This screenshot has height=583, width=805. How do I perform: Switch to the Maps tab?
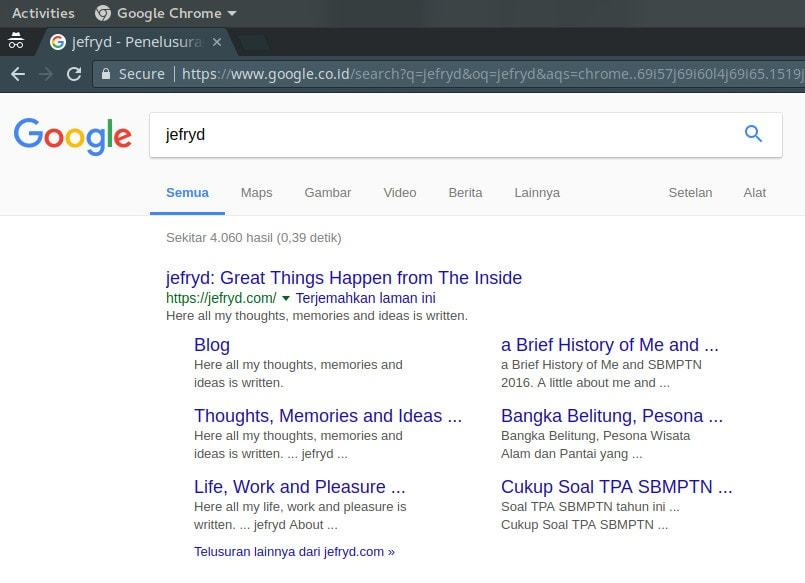[256, 193]
